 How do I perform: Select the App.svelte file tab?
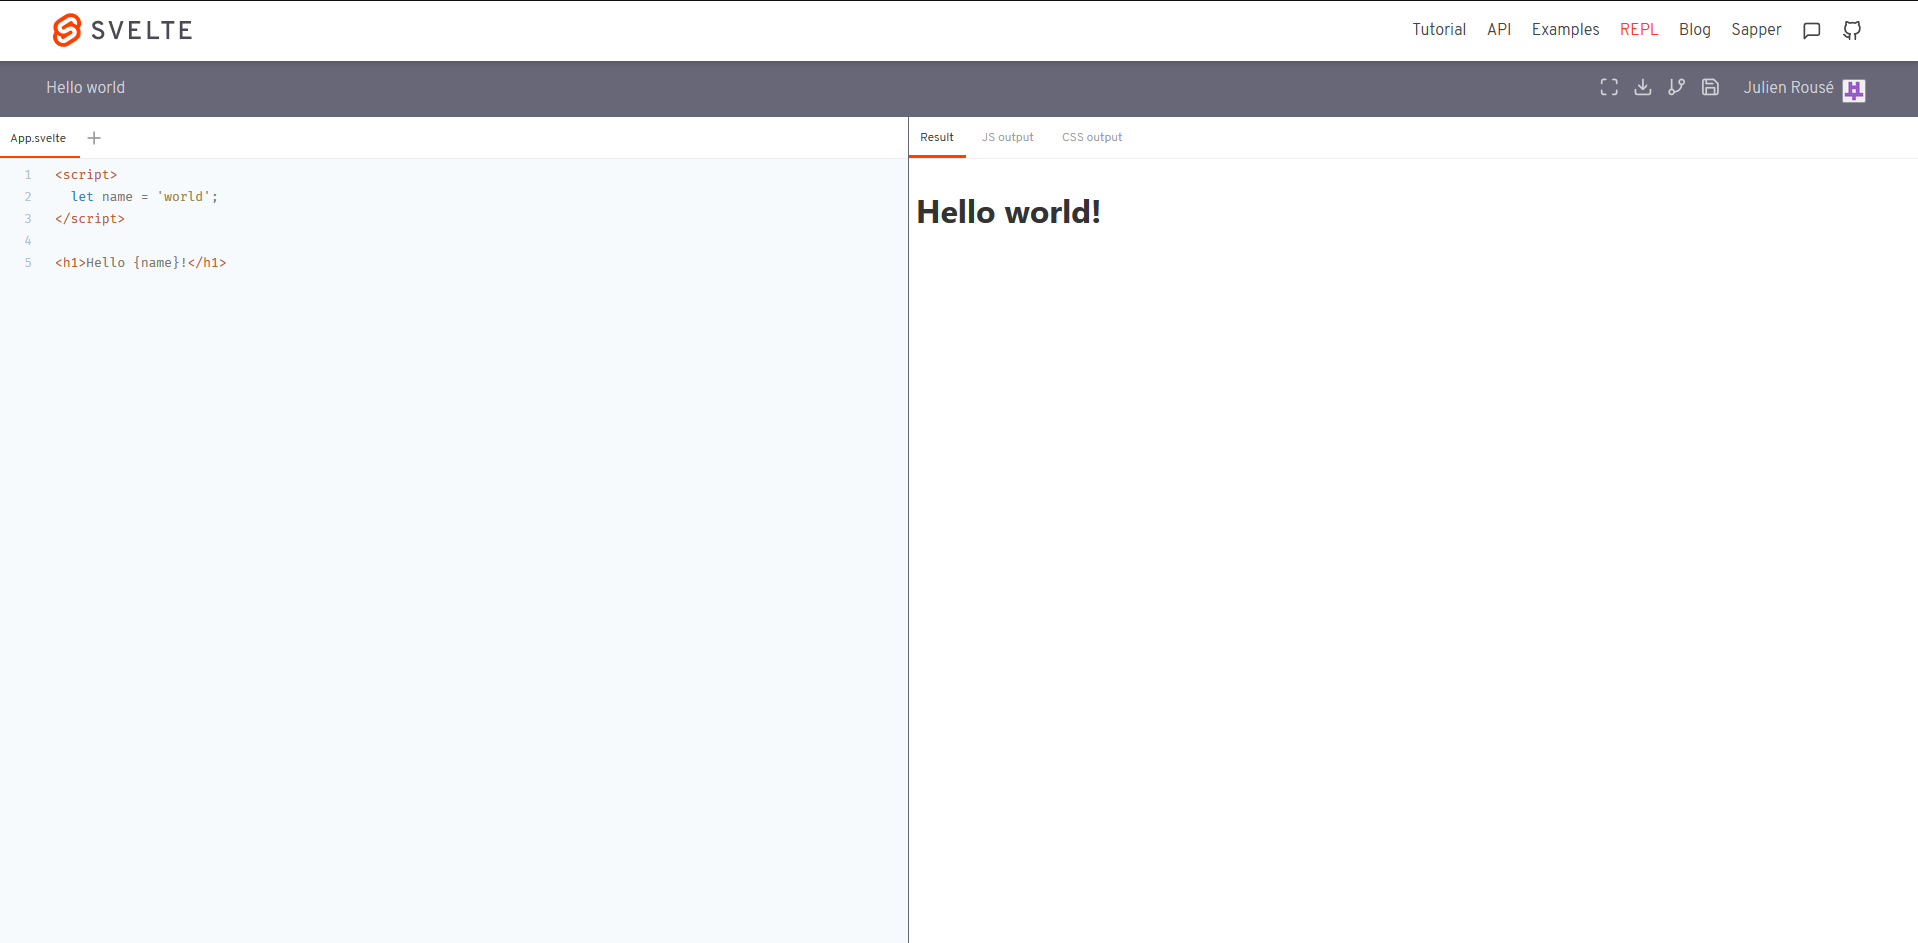38,138
